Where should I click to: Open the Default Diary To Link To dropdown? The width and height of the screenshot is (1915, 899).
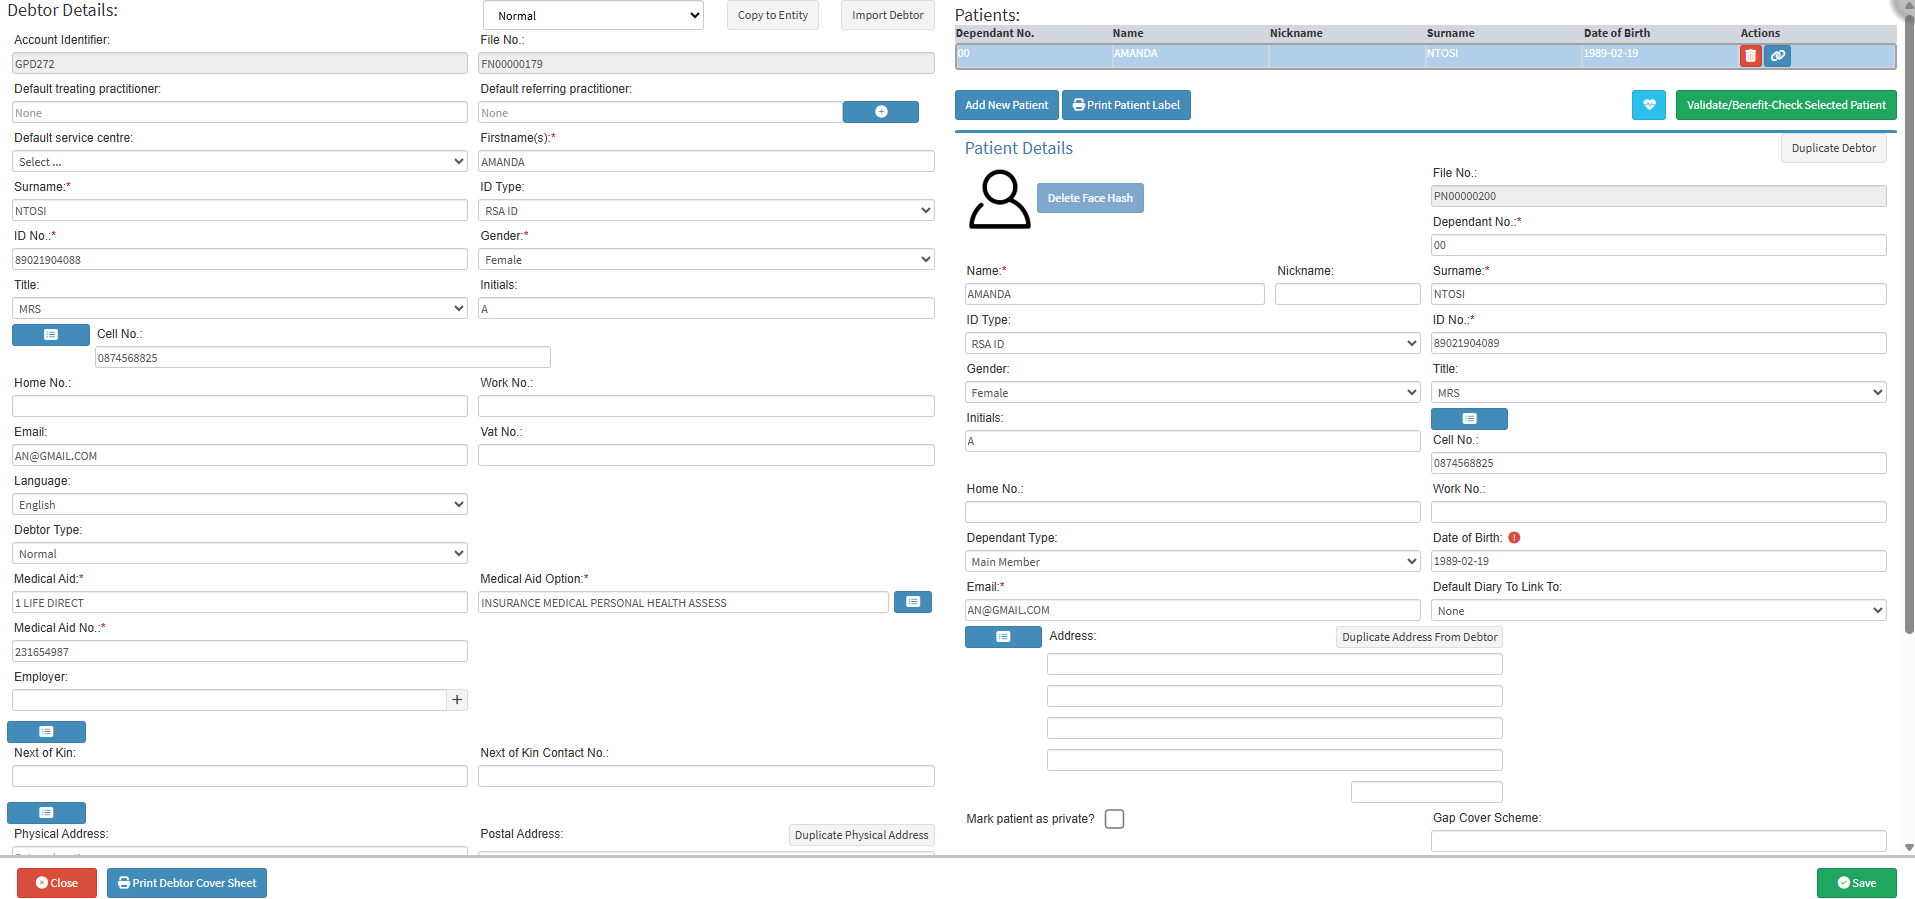[1658, 611]
